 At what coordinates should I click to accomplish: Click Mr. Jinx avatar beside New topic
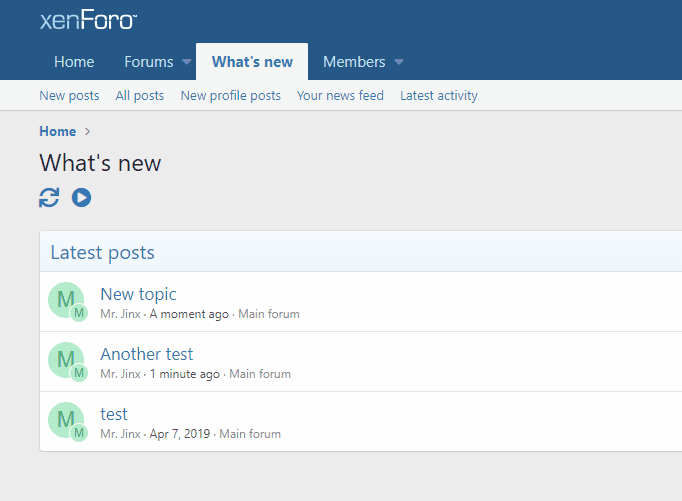point(66,300)
